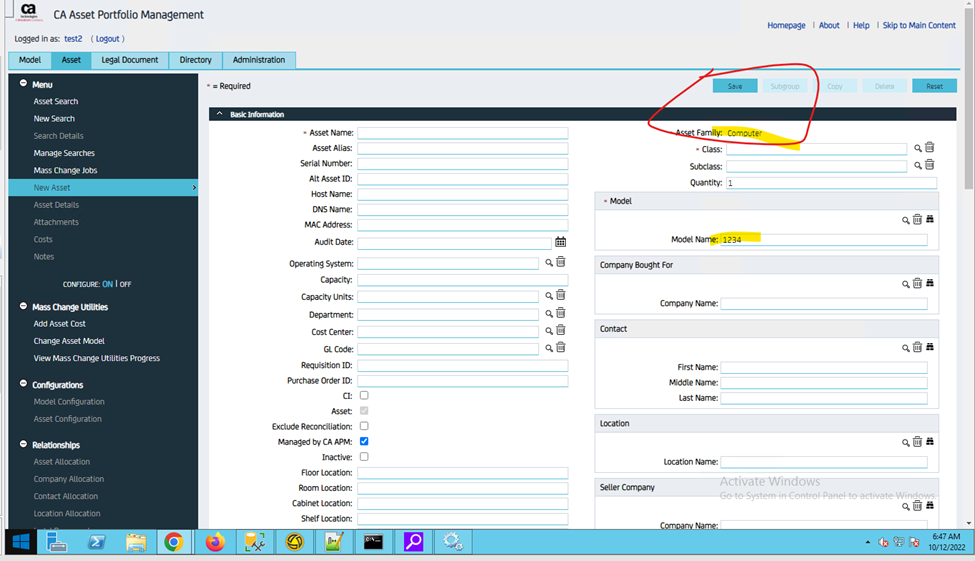Screen dimensions: 975x561
Task: Open the Audit Date calendar picker
Action: tap(560, 242)
